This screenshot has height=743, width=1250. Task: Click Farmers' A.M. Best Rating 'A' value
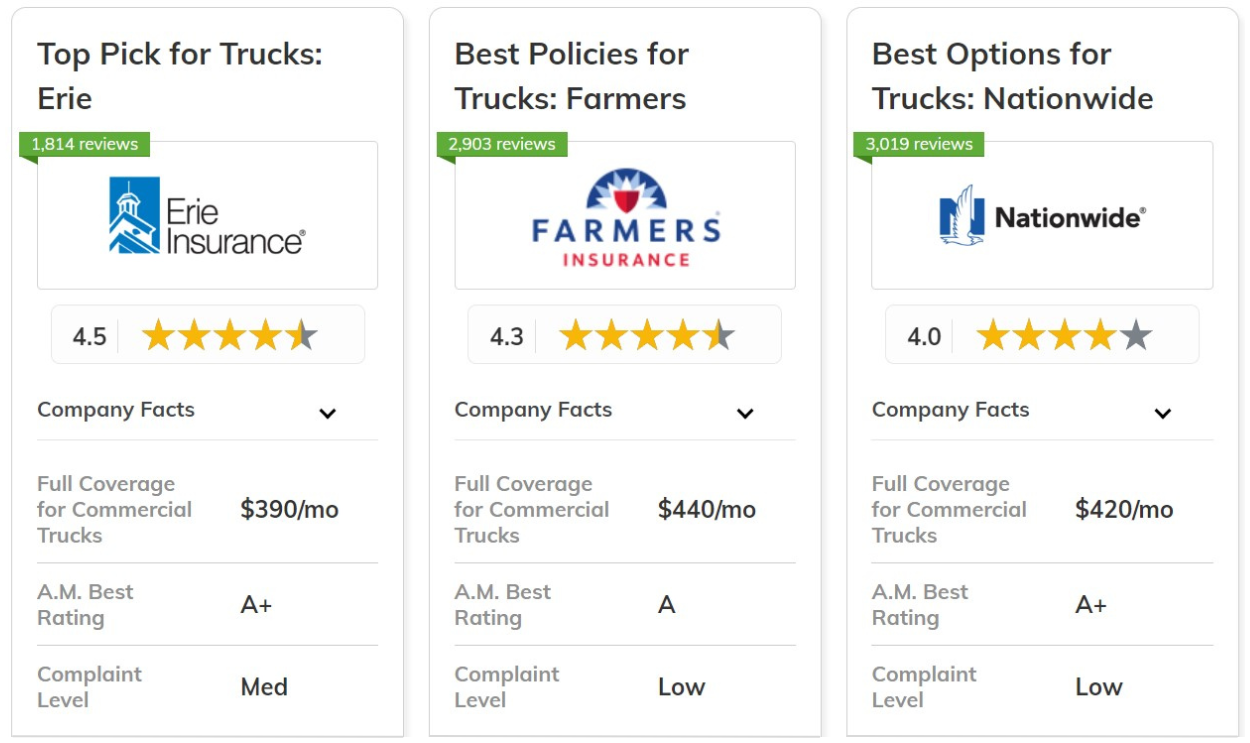click(667, 605)
